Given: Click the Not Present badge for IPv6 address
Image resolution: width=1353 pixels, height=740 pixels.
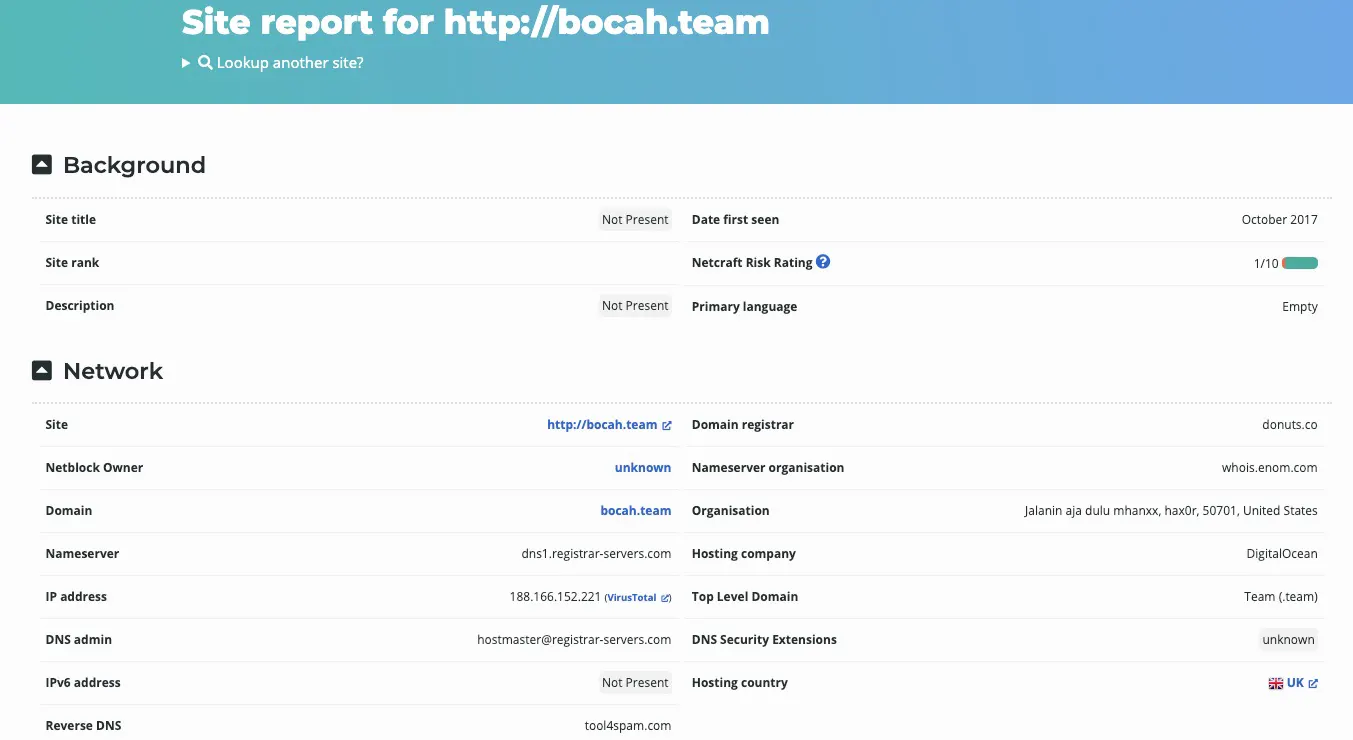Looking at the screenshot, I should click(635, 682).
